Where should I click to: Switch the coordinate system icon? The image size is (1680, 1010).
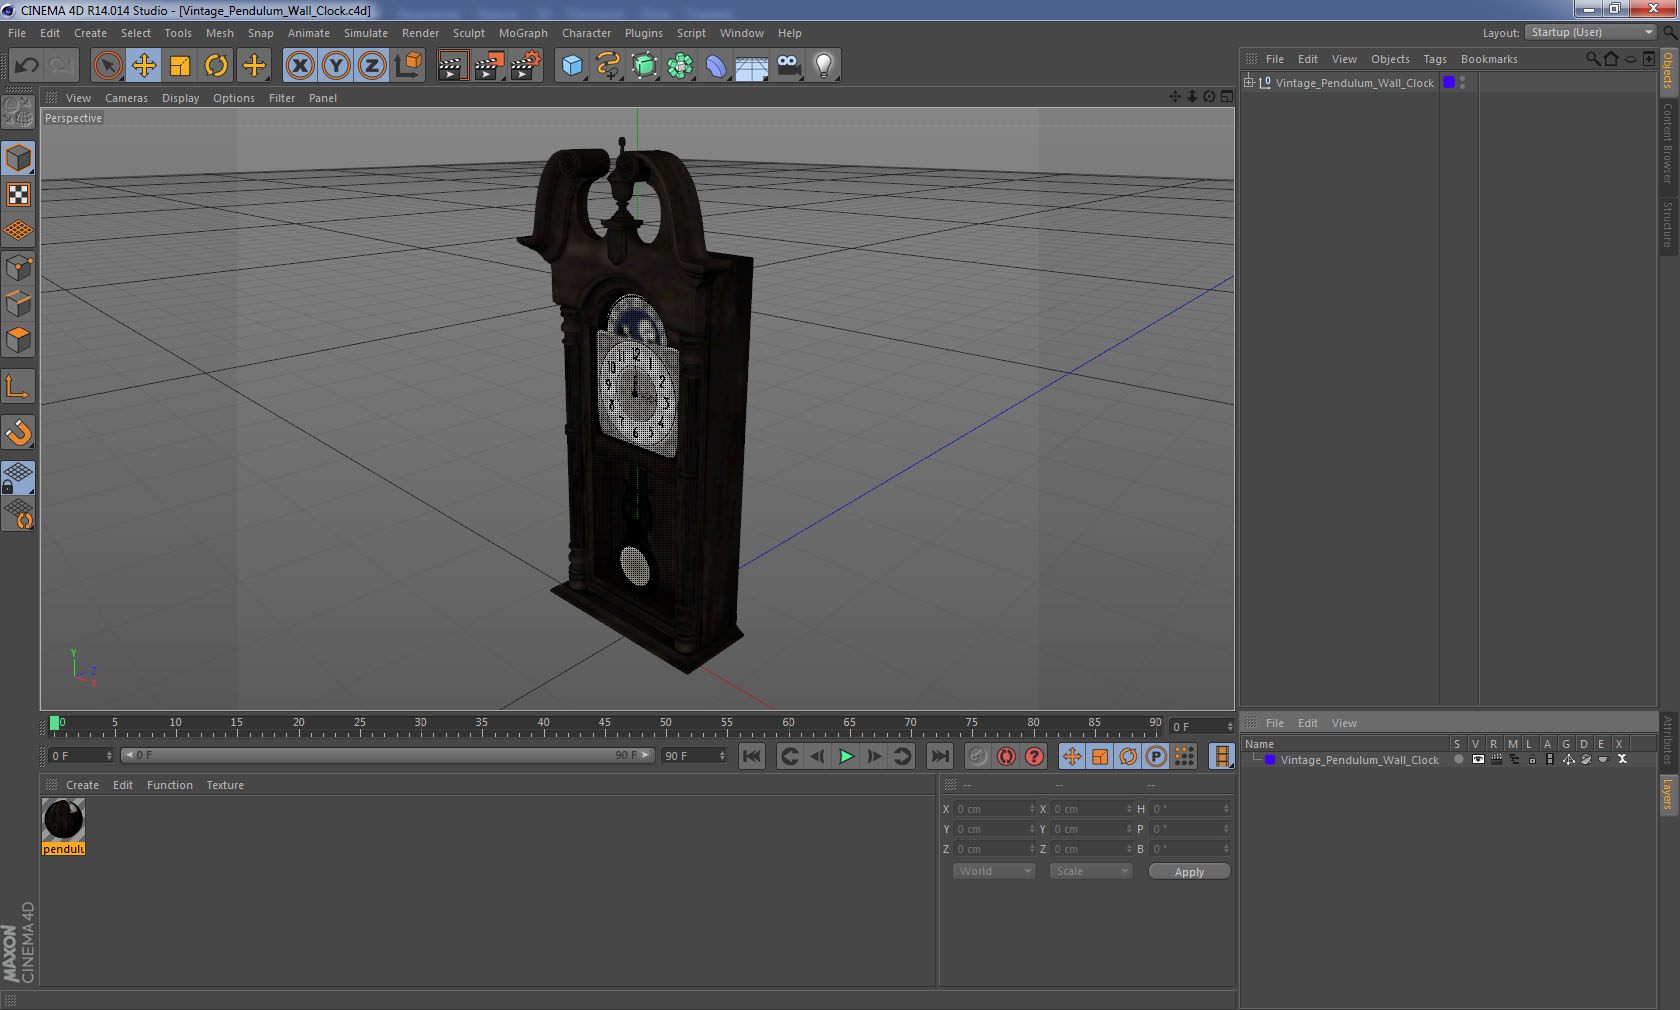408,66
